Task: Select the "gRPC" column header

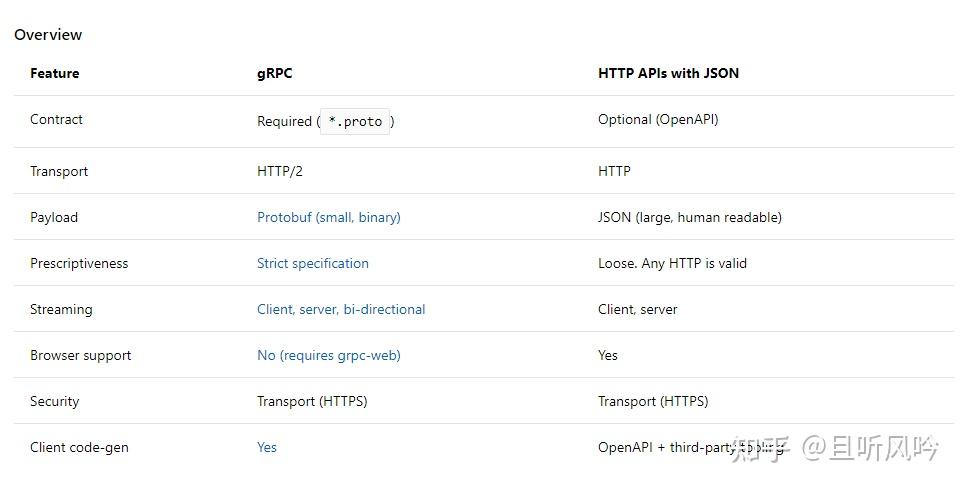Action: pos(275,73)
